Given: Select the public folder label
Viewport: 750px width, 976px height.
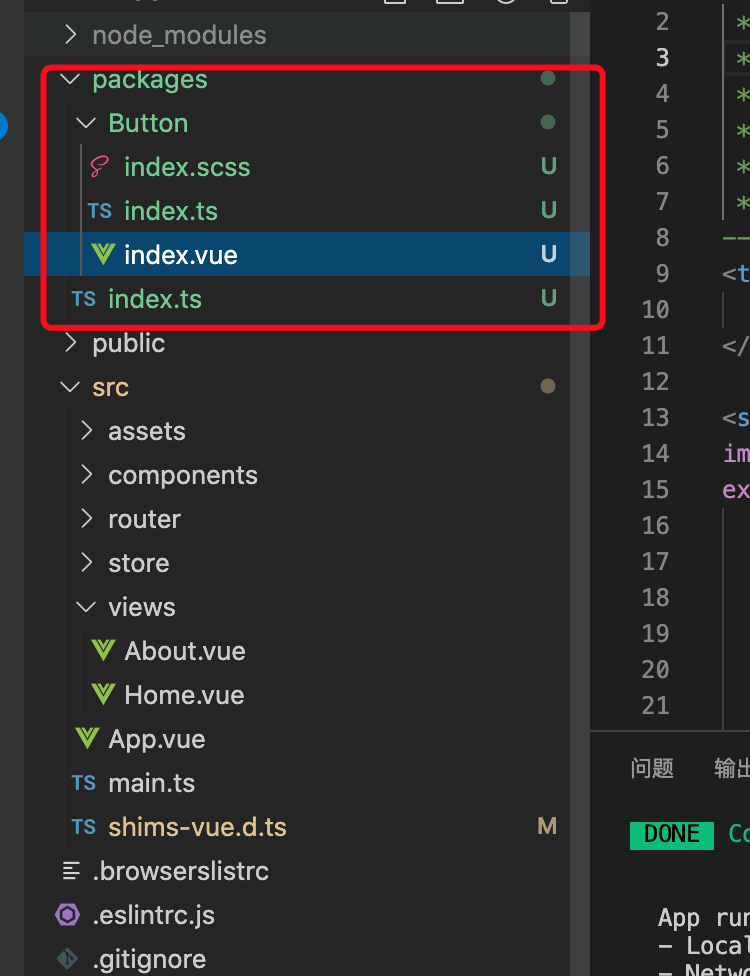Looking at the screenshot, I should (x=129, y=343).
